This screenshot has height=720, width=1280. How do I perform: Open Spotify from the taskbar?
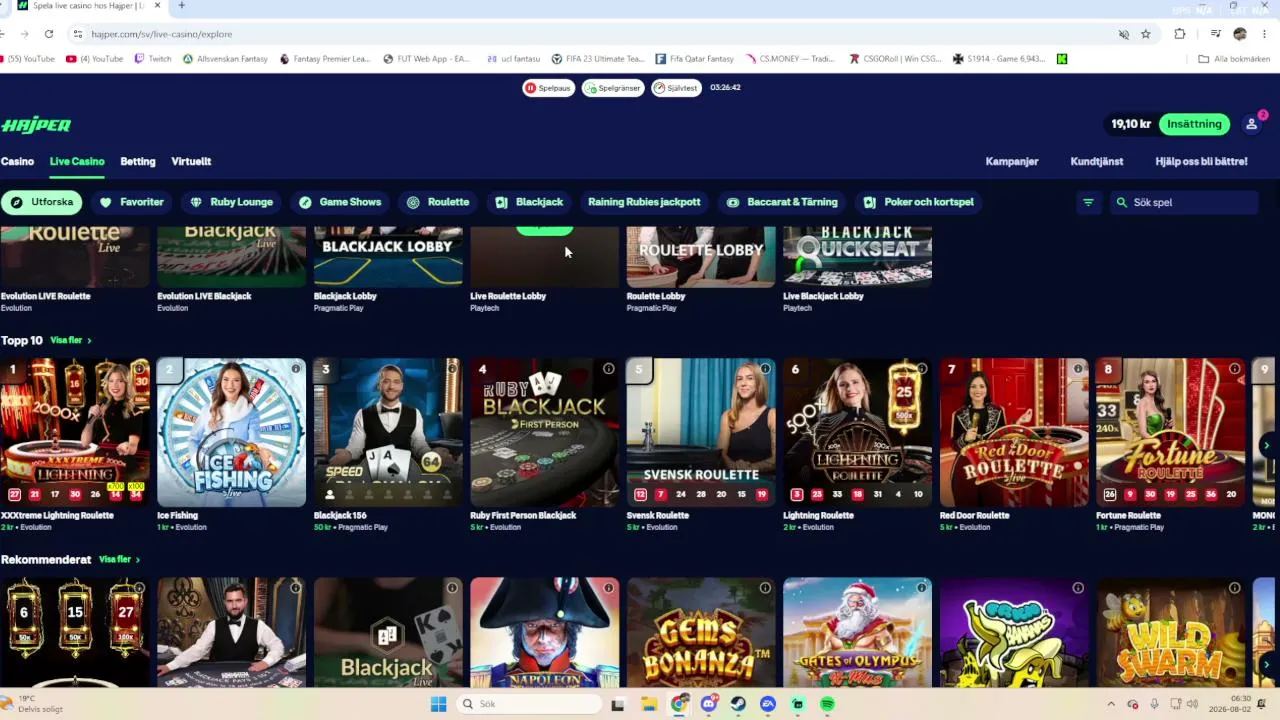click(827, 704)
